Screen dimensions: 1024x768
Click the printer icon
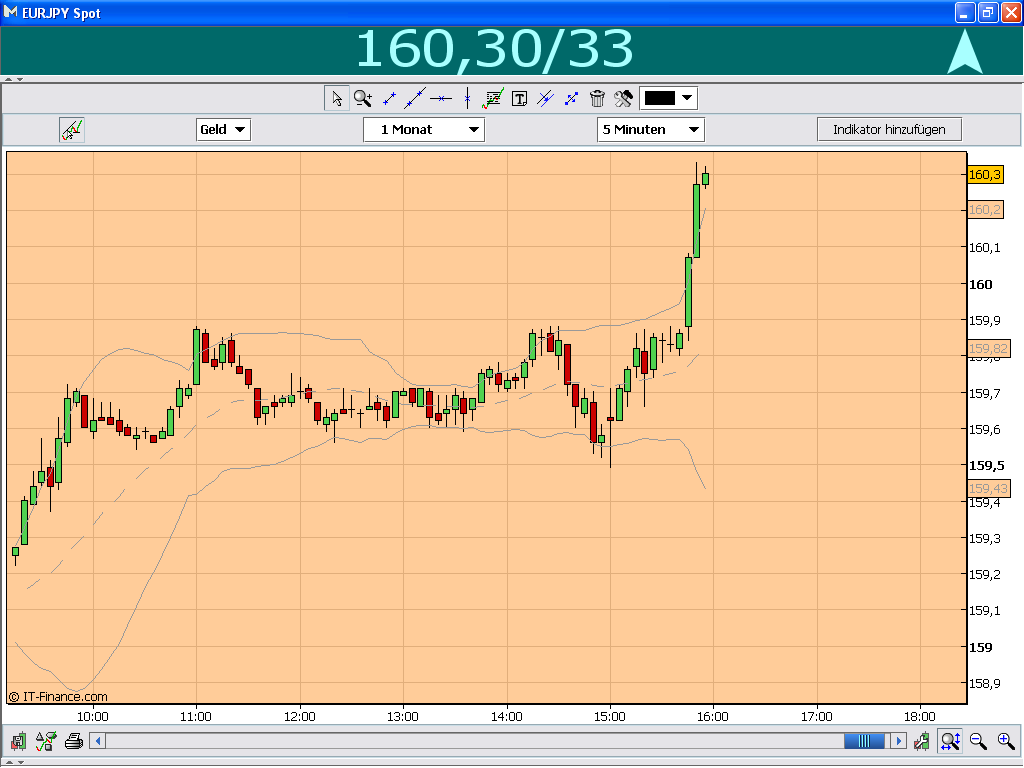tap(73, 741)
